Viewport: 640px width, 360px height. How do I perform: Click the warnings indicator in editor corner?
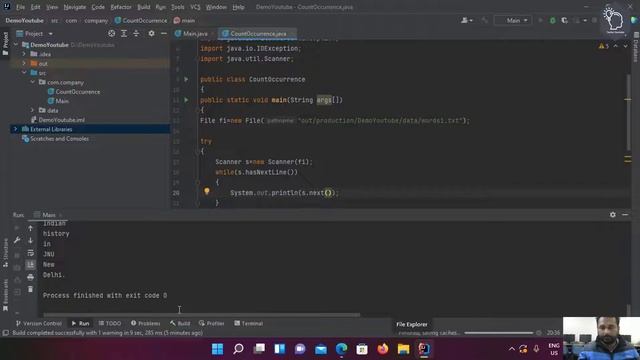604,46
